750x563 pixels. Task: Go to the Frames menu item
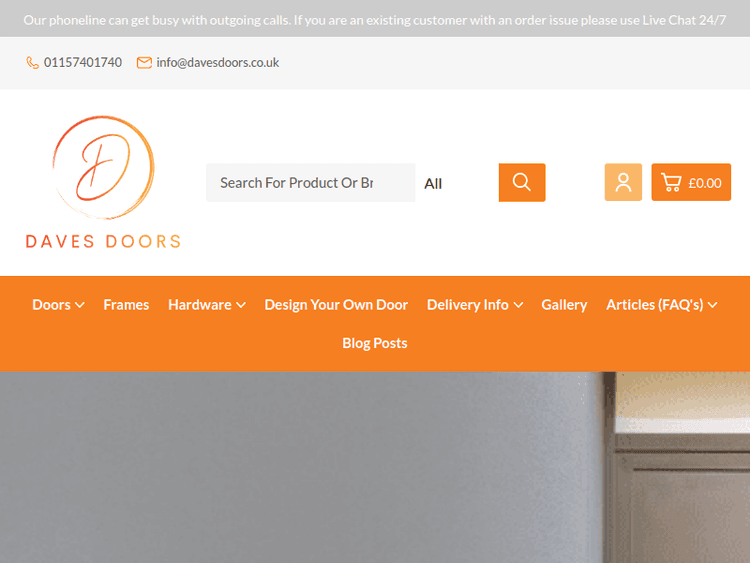tap(126, 305)
